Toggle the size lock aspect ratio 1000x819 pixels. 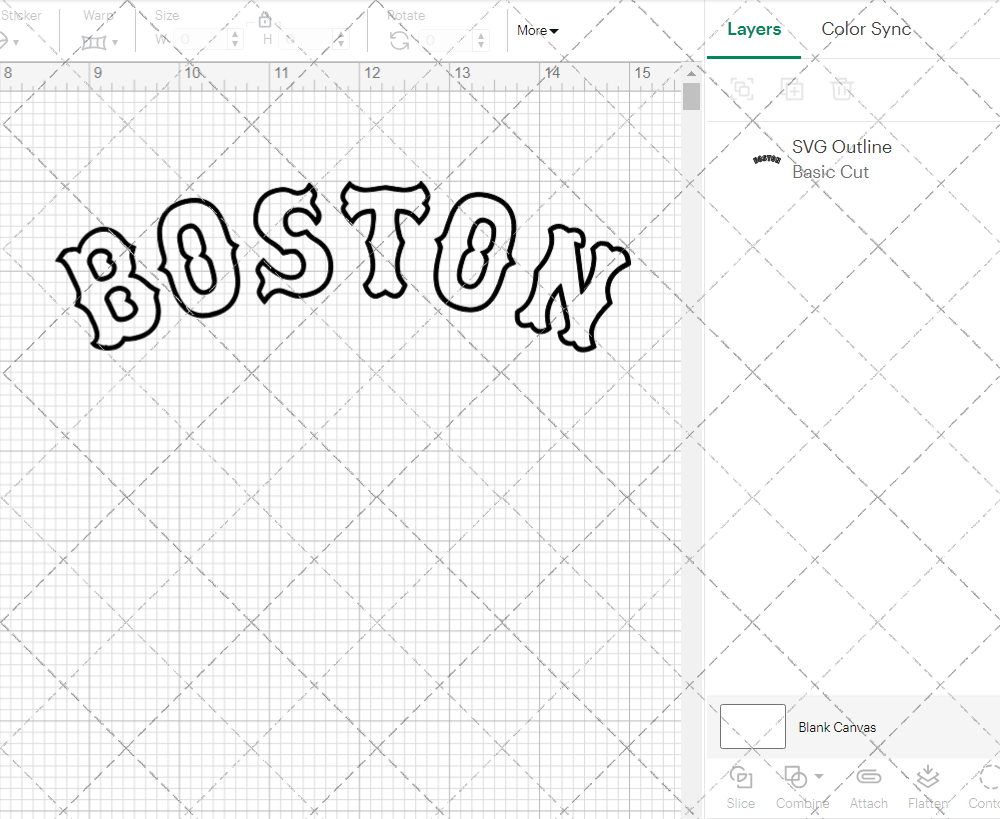click(x=265, y=19)
